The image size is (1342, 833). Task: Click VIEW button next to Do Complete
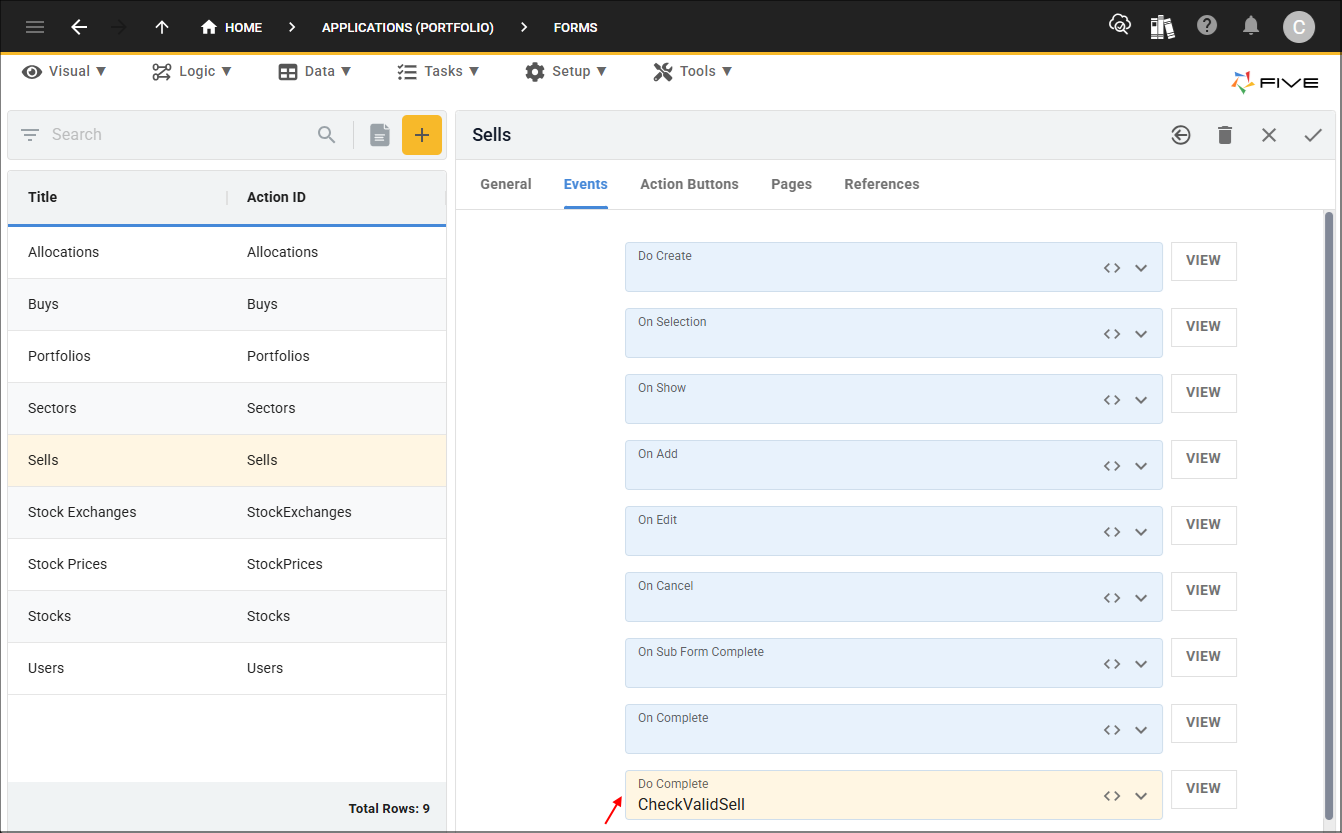(1203, 788)
